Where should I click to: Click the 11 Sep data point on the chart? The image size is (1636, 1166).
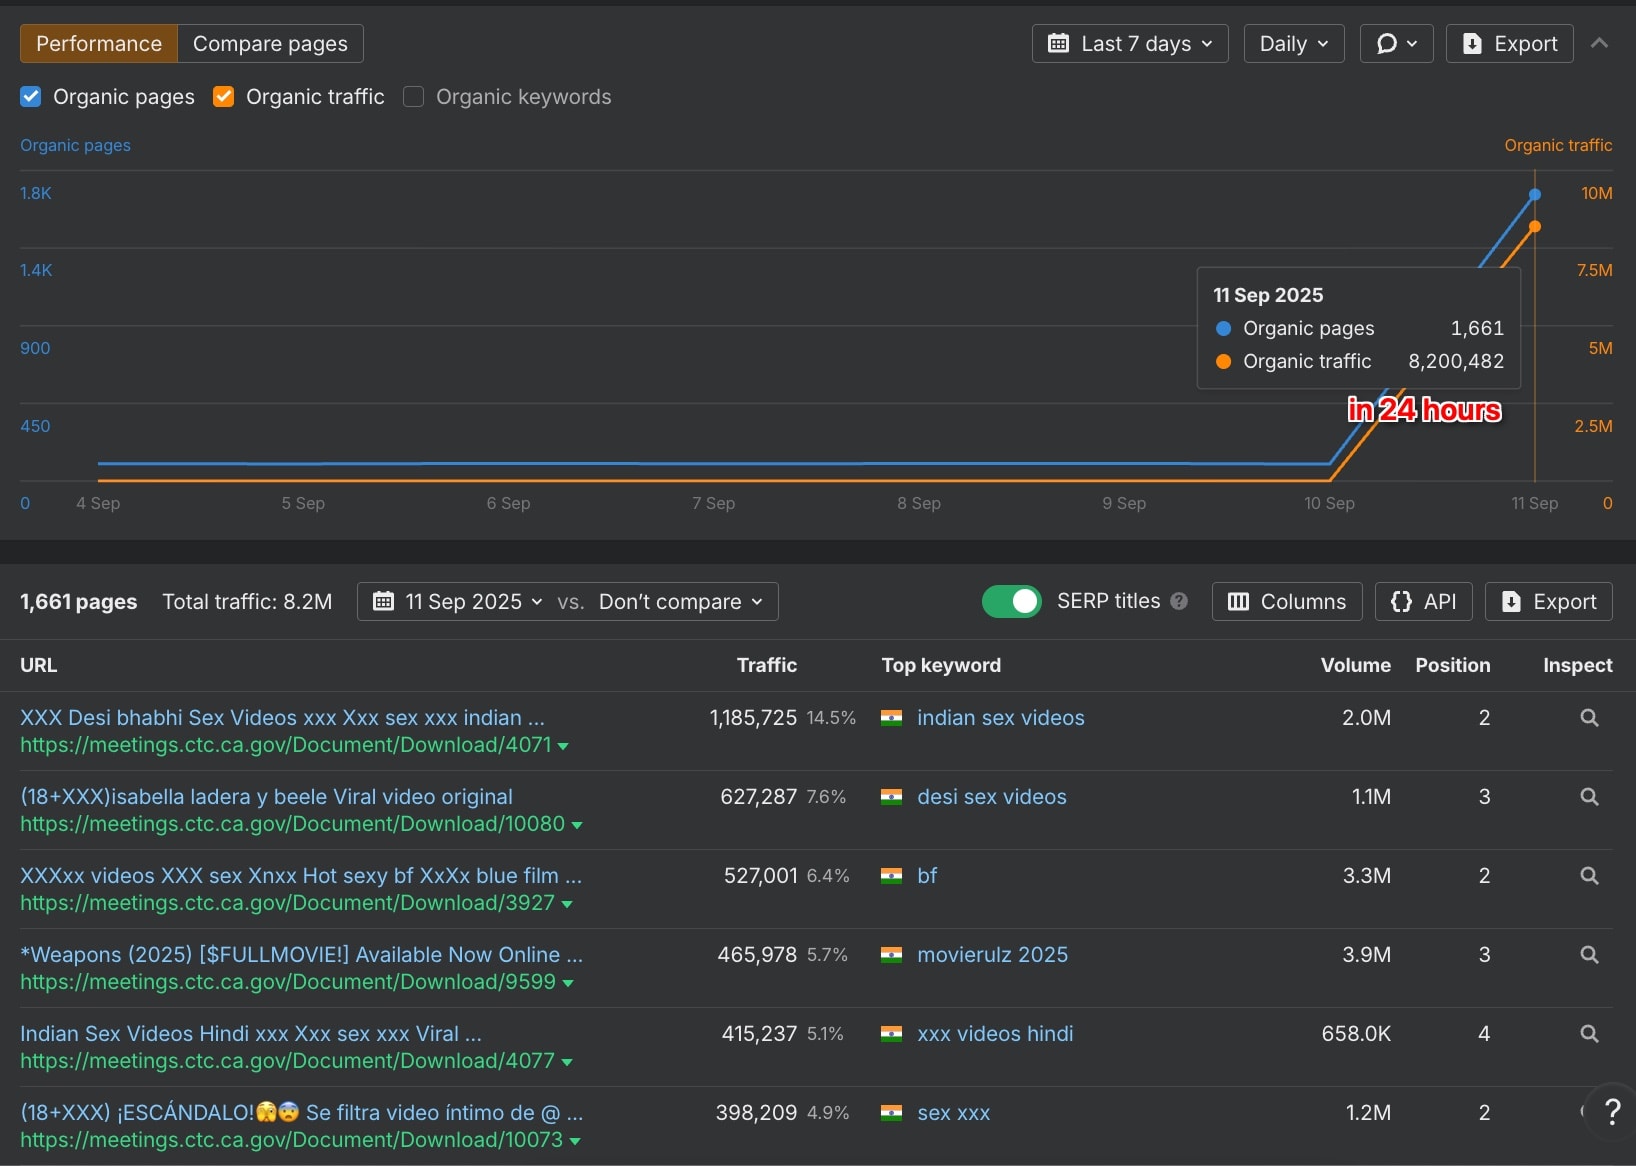point(1533,194)
